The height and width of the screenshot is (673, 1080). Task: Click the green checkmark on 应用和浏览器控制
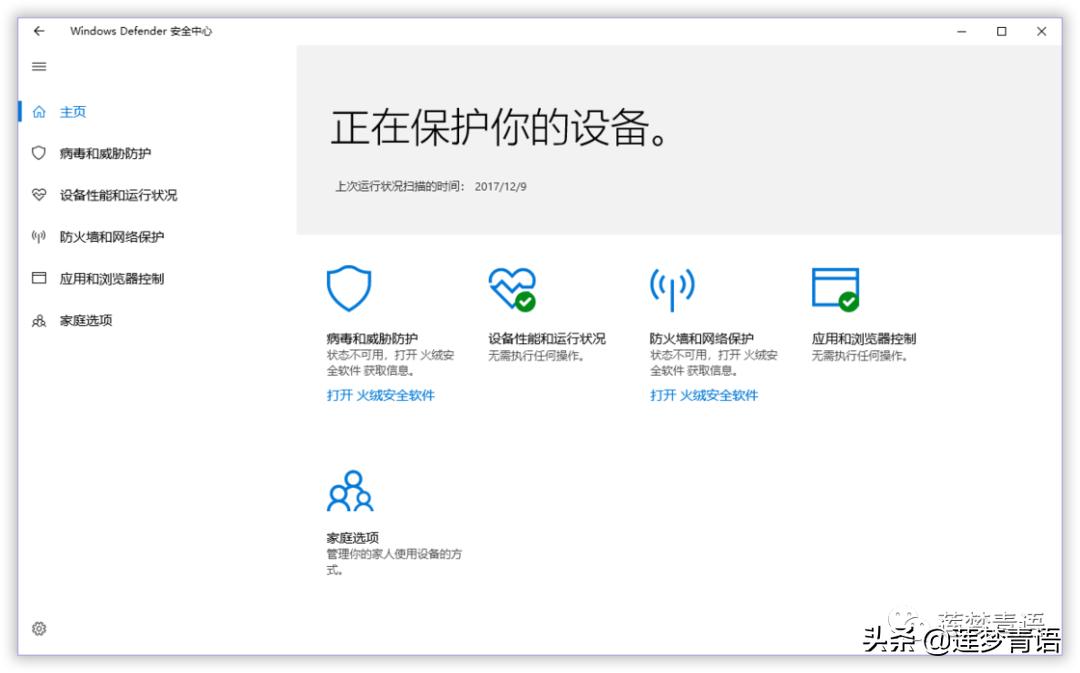coord(849,302)
